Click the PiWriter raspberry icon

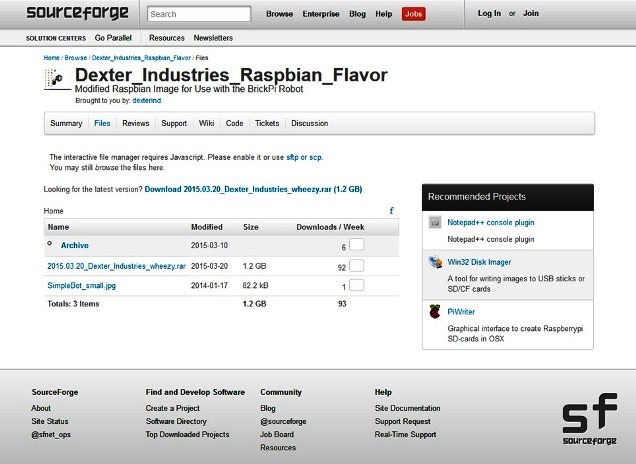435,311
